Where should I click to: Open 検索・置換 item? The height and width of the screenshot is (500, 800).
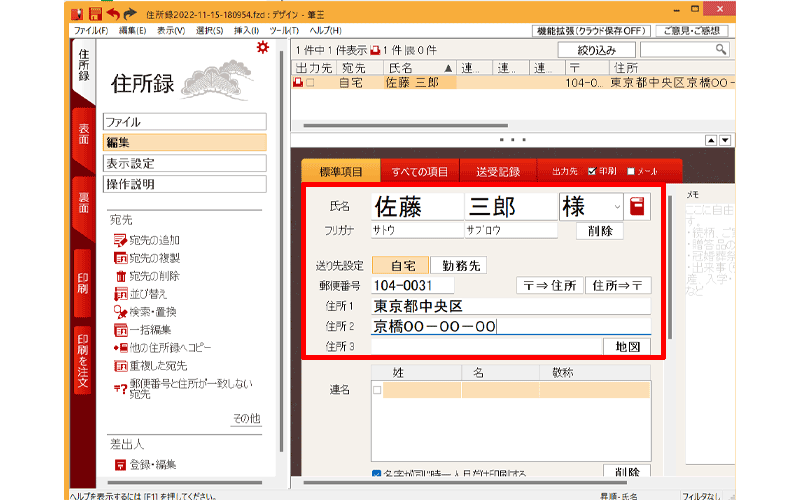click(x=145, y=312)
